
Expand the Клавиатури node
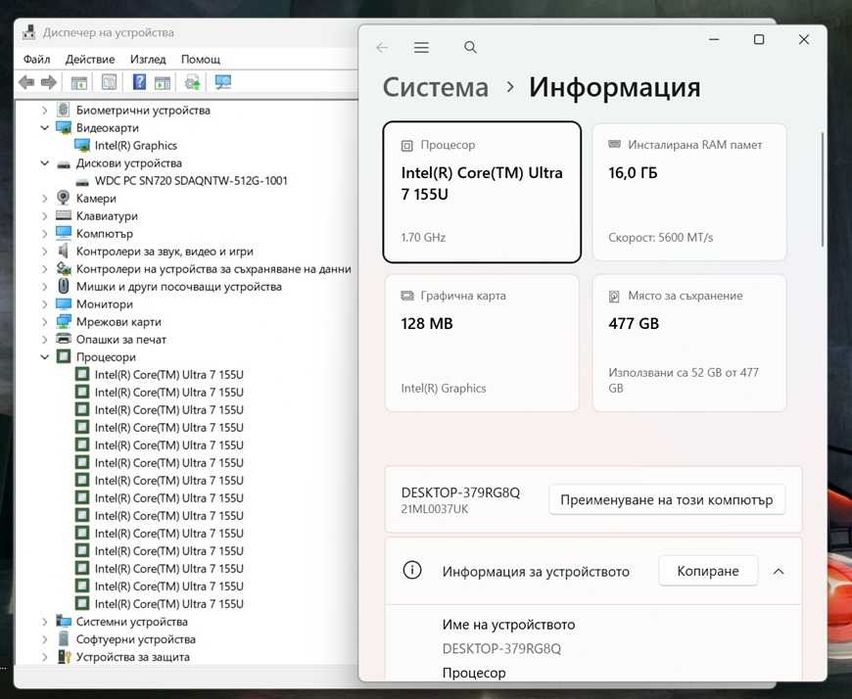click(45, 216)
